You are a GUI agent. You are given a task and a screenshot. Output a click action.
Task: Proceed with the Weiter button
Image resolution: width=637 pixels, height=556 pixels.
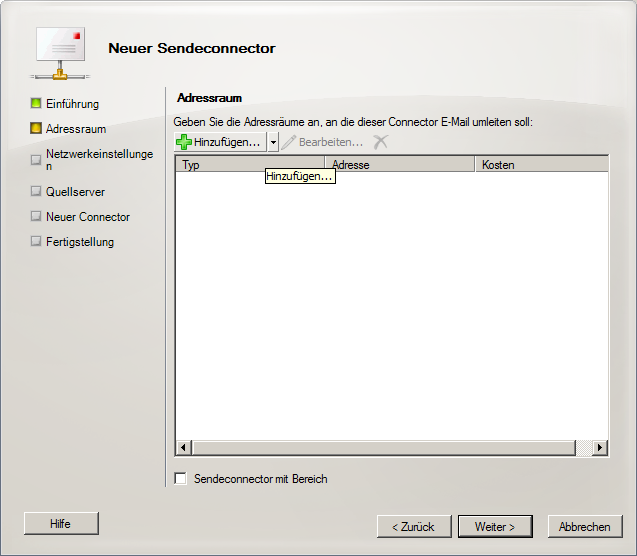[495, 527]
